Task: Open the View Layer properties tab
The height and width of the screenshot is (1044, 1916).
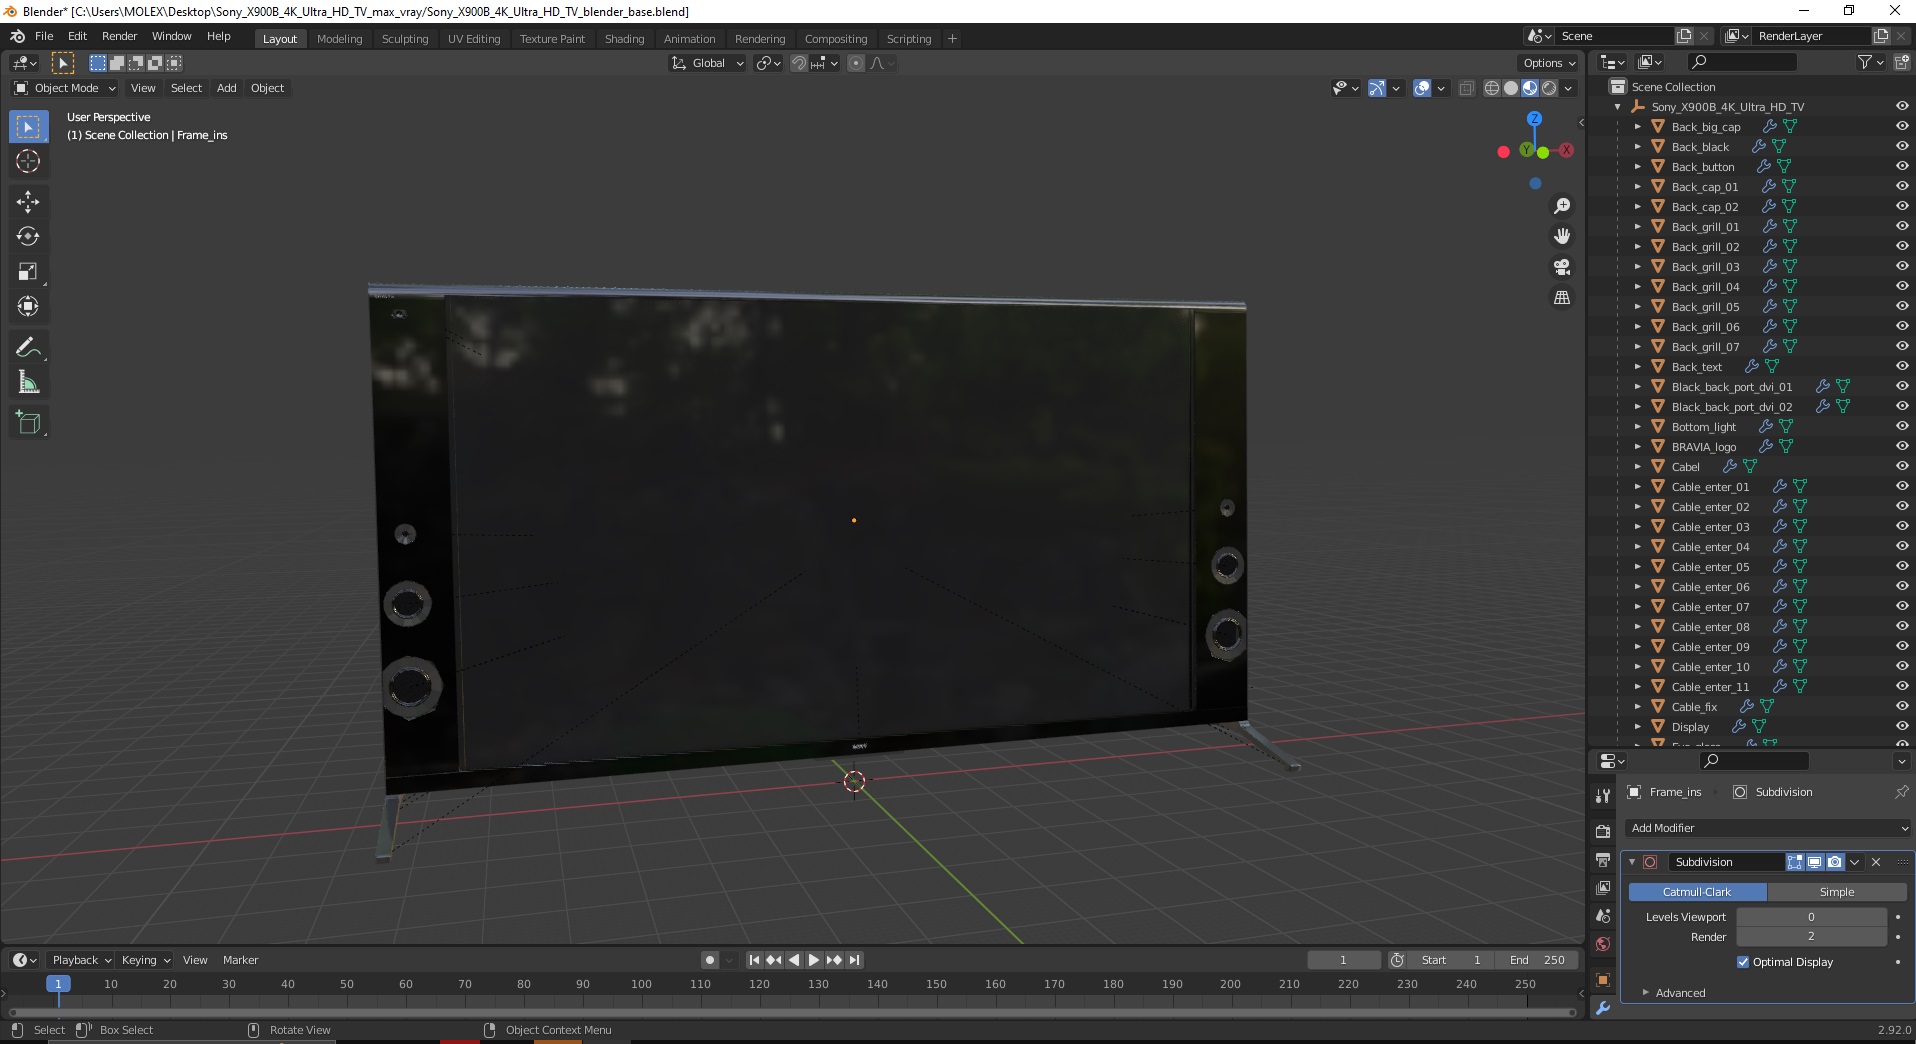Action: coord(1603,888)
